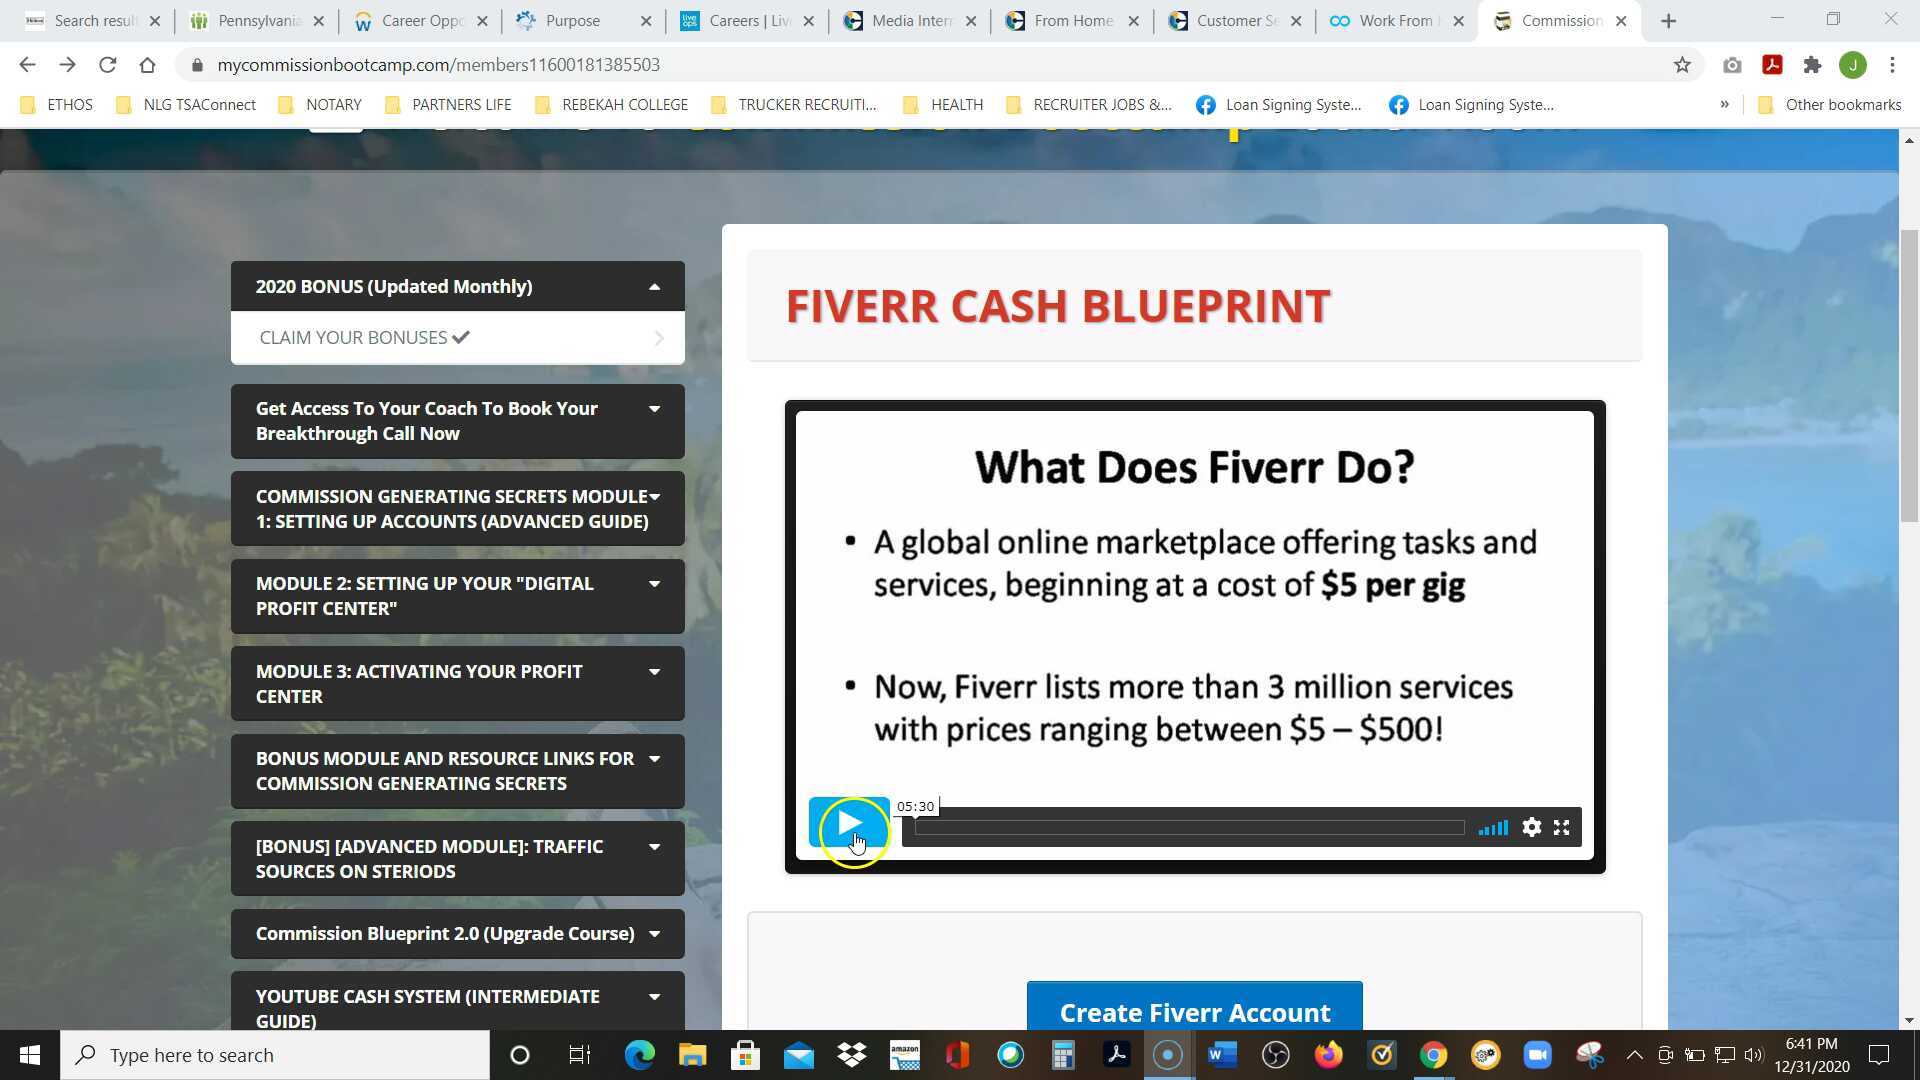The image size is (1920, 1080).
Task: Open the Amazon app on the taskbar
Action: click(x=905, y=1054)
